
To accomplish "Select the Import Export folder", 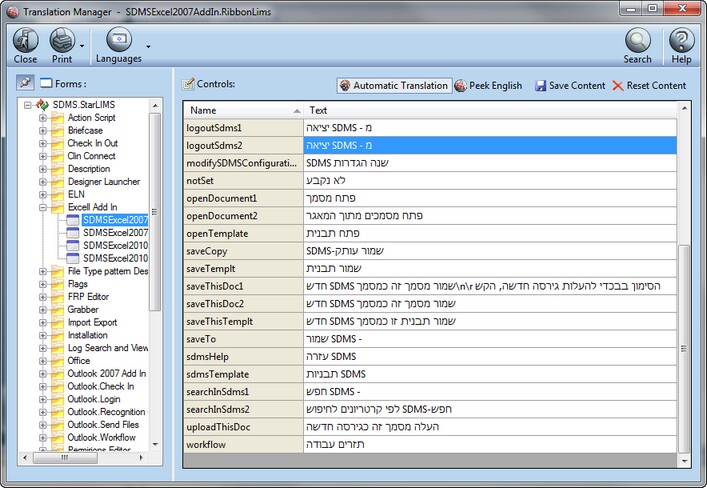I will [92, 322].
